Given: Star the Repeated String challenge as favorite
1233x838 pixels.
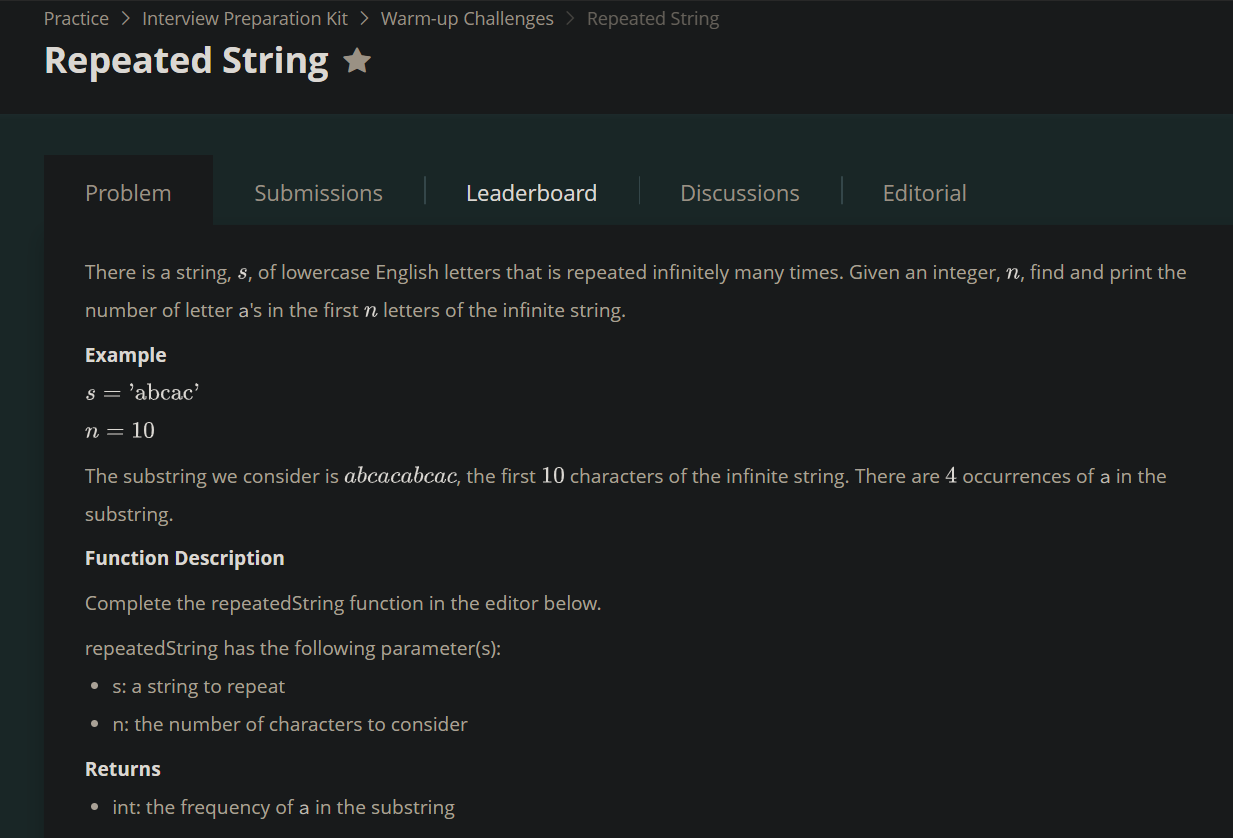Looking at the screenshot, I should [x=357, y=62].
